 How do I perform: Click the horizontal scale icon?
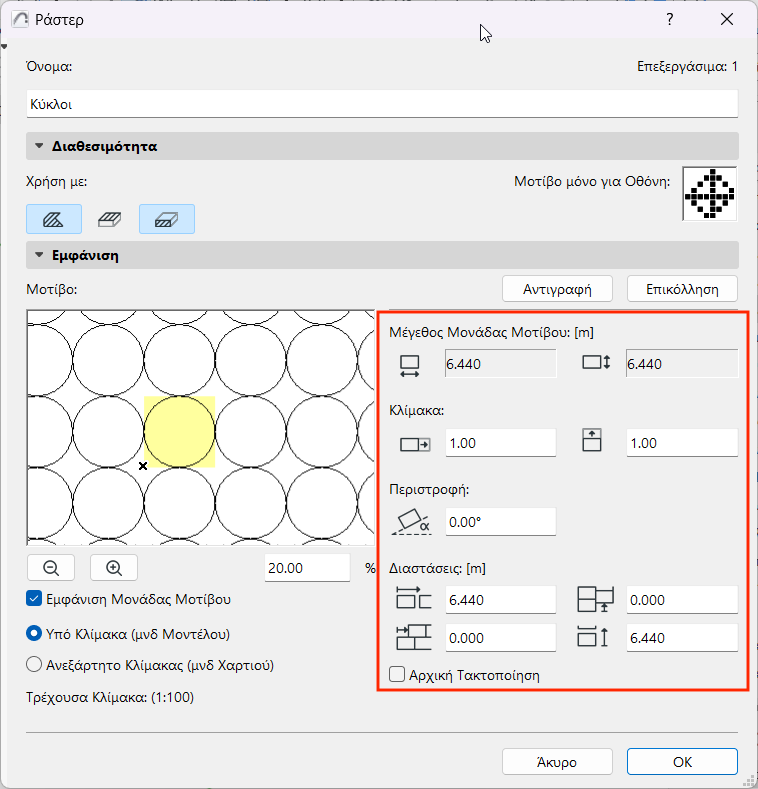click(x=415, y=445)
